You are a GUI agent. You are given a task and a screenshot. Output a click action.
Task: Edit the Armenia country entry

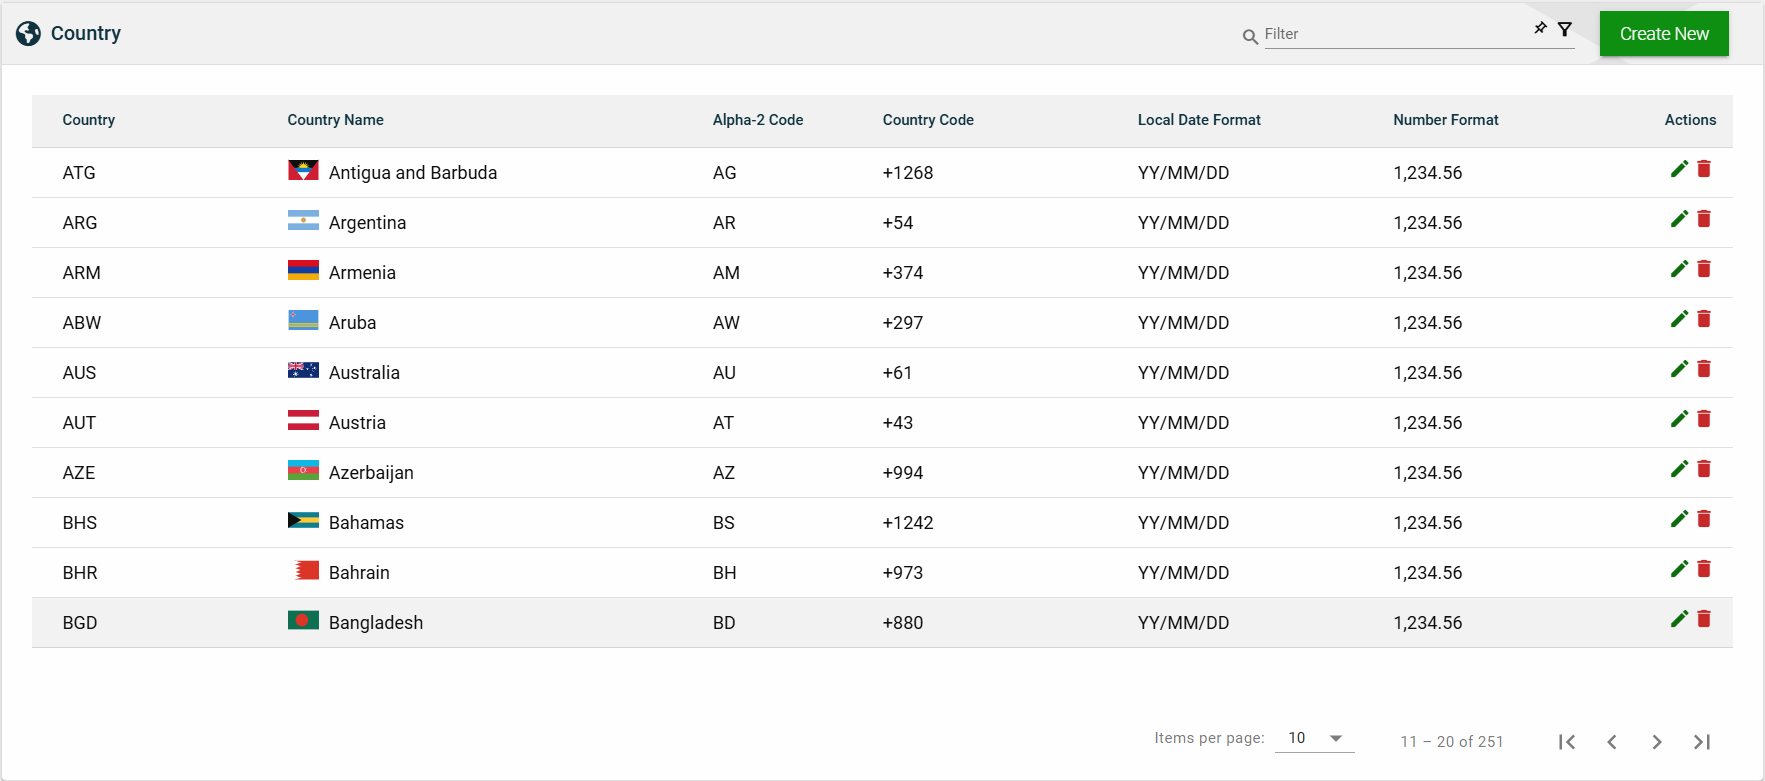(1679, 269)
